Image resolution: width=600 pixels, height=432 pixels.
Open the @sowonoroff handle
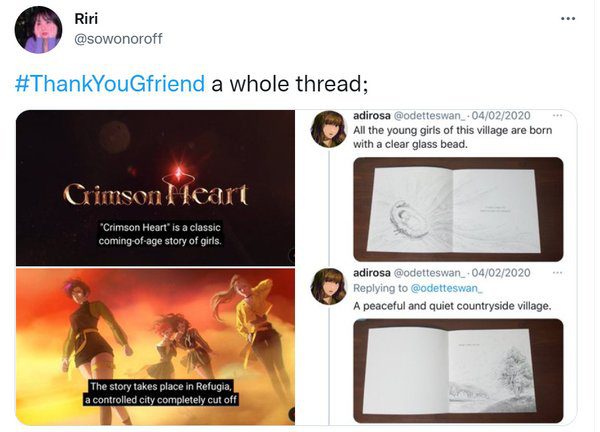[118, 39]
